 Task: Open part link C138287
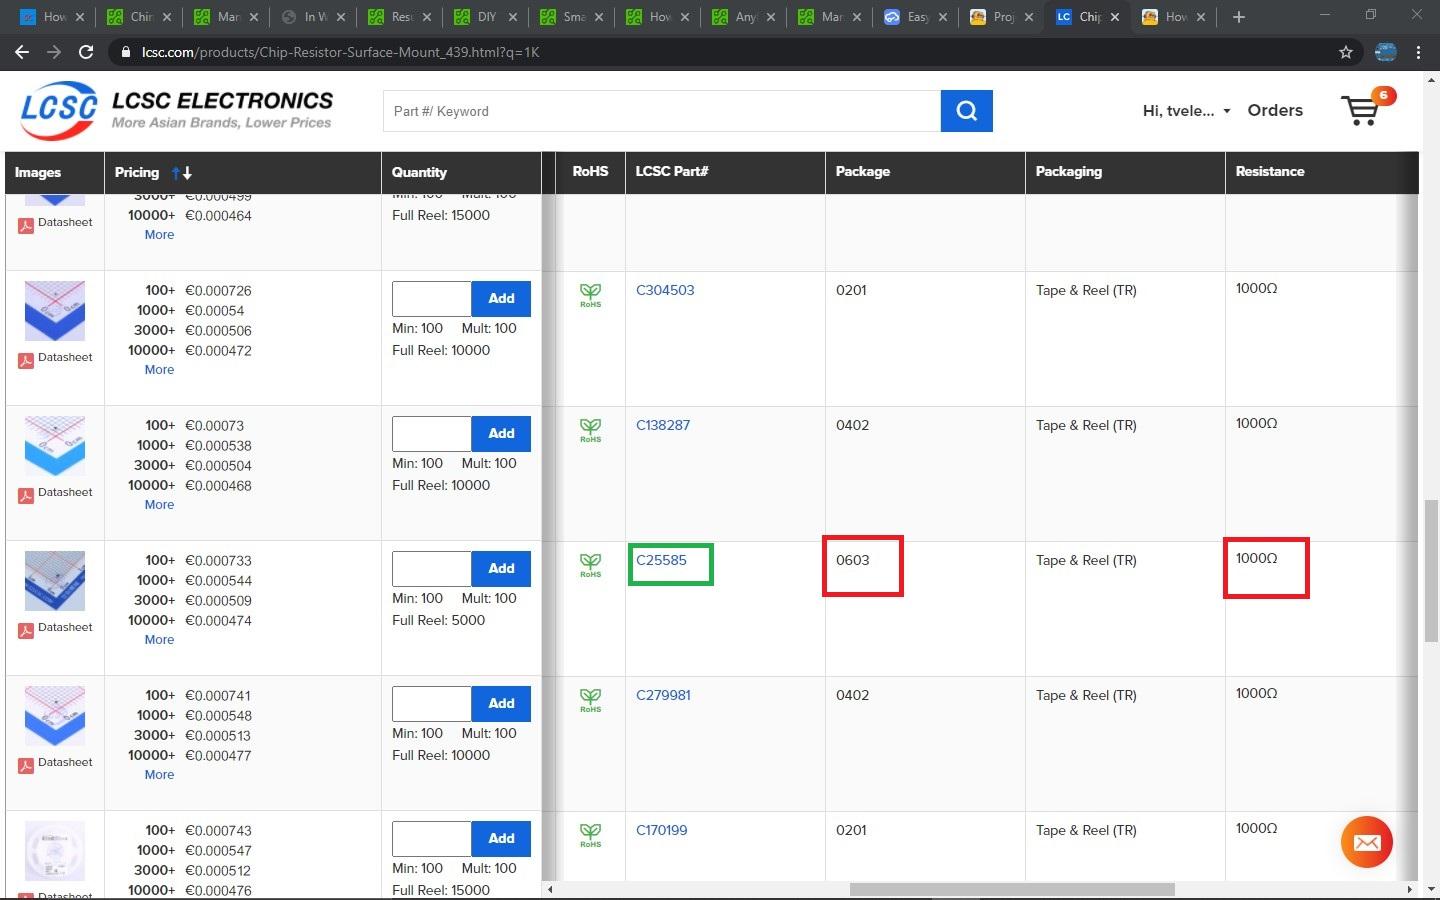663,425
